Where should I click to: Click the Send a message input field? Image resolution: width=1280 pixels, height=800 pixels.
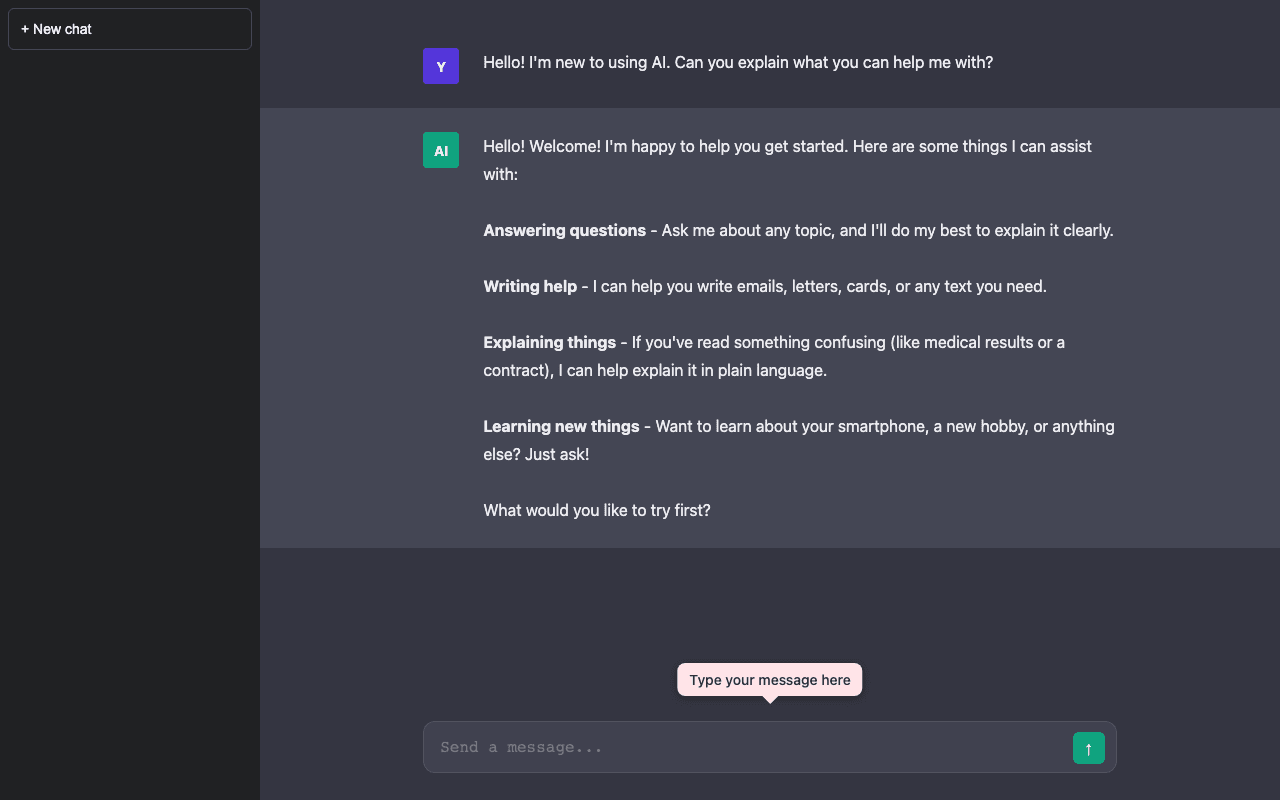coord(700,747)
